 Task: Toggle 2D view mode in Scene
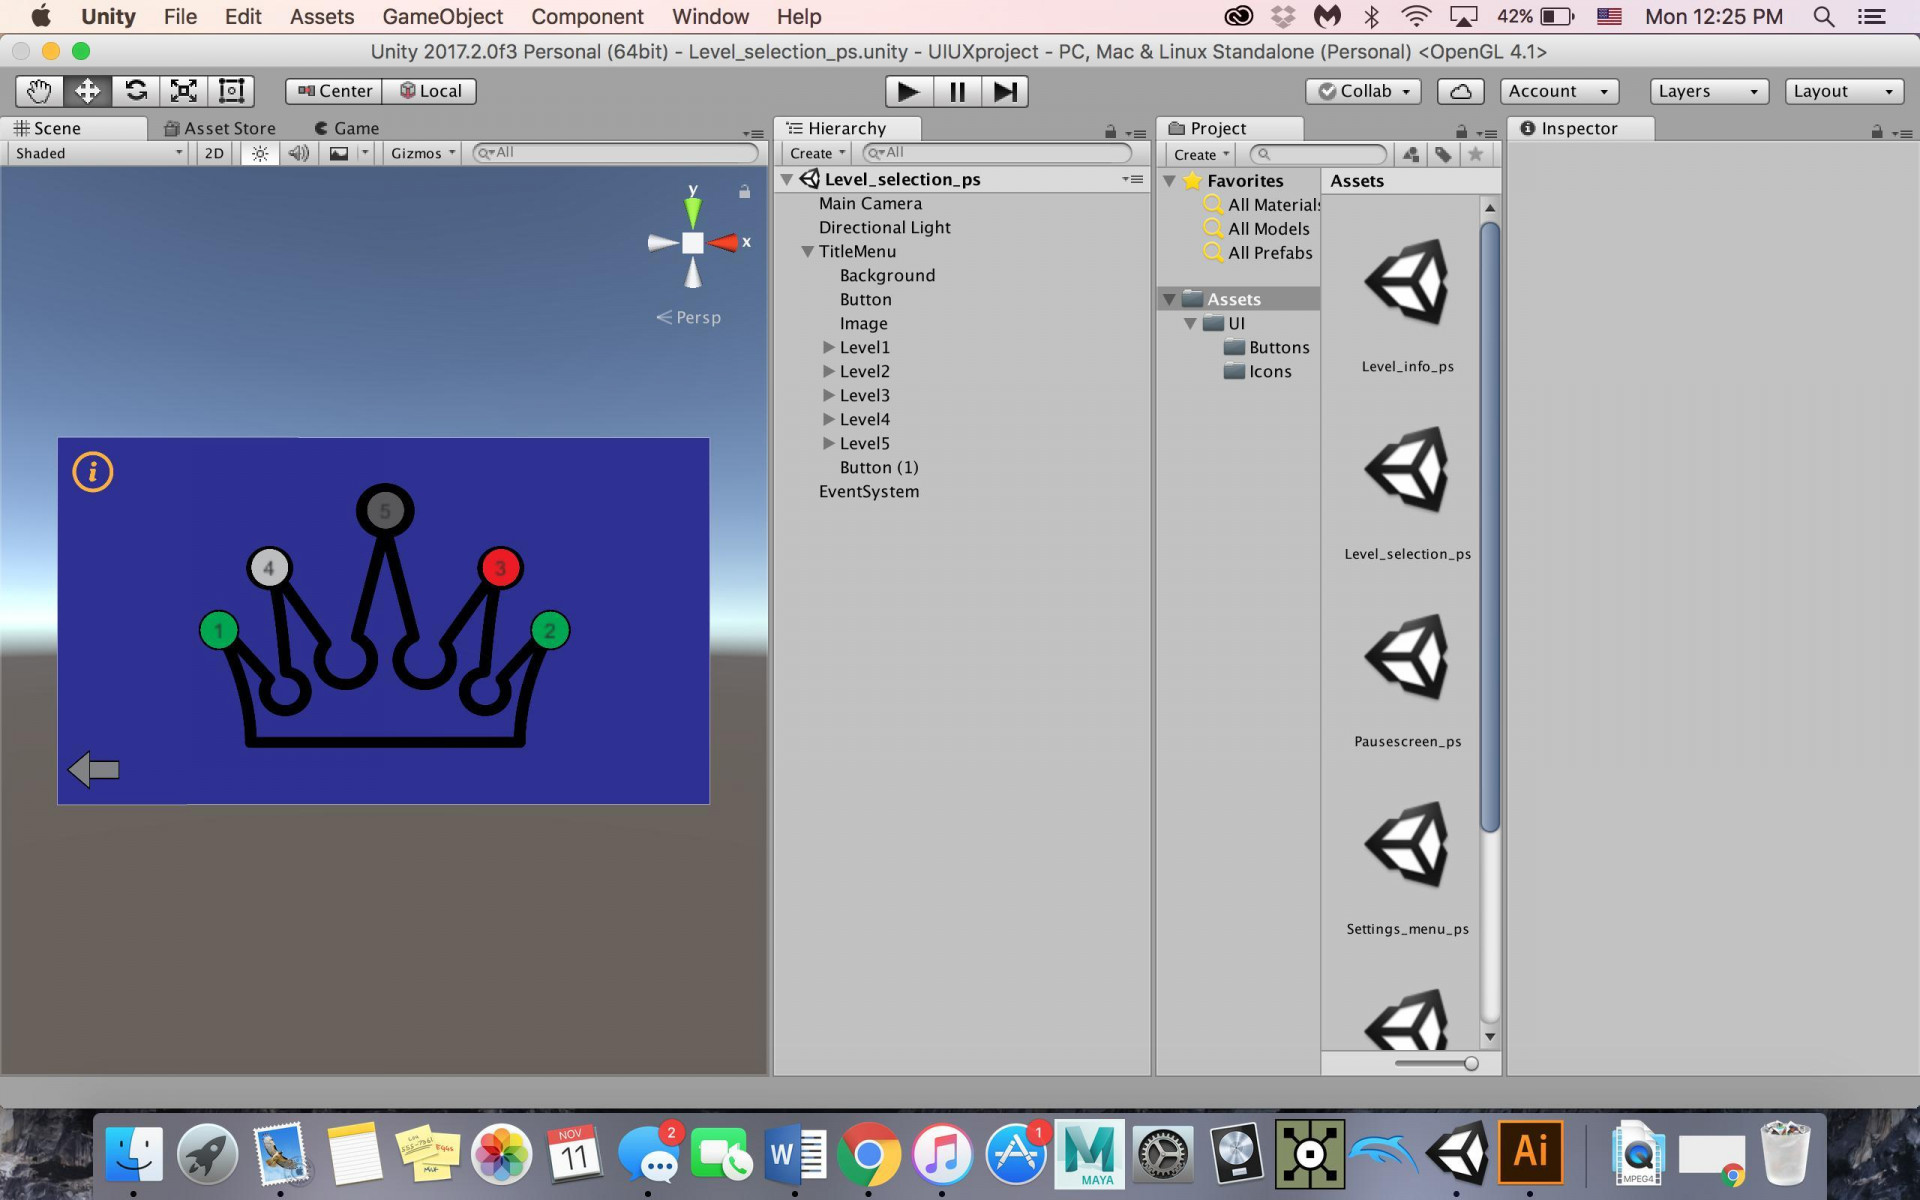tap(214, 153)
